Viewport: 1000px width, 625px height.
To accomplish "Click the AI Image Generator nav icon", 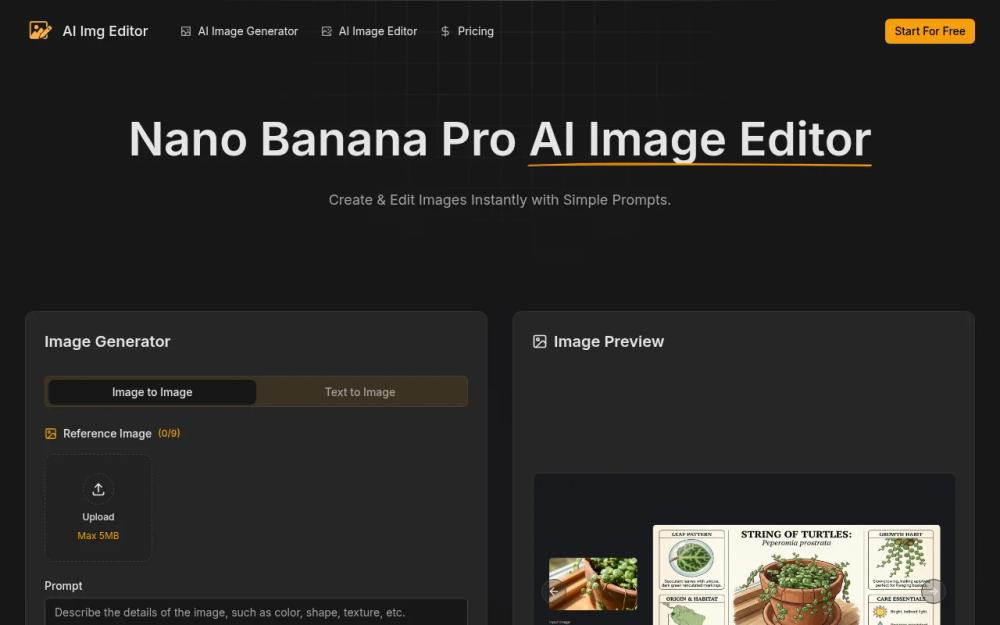I will (x=186, y=31).
